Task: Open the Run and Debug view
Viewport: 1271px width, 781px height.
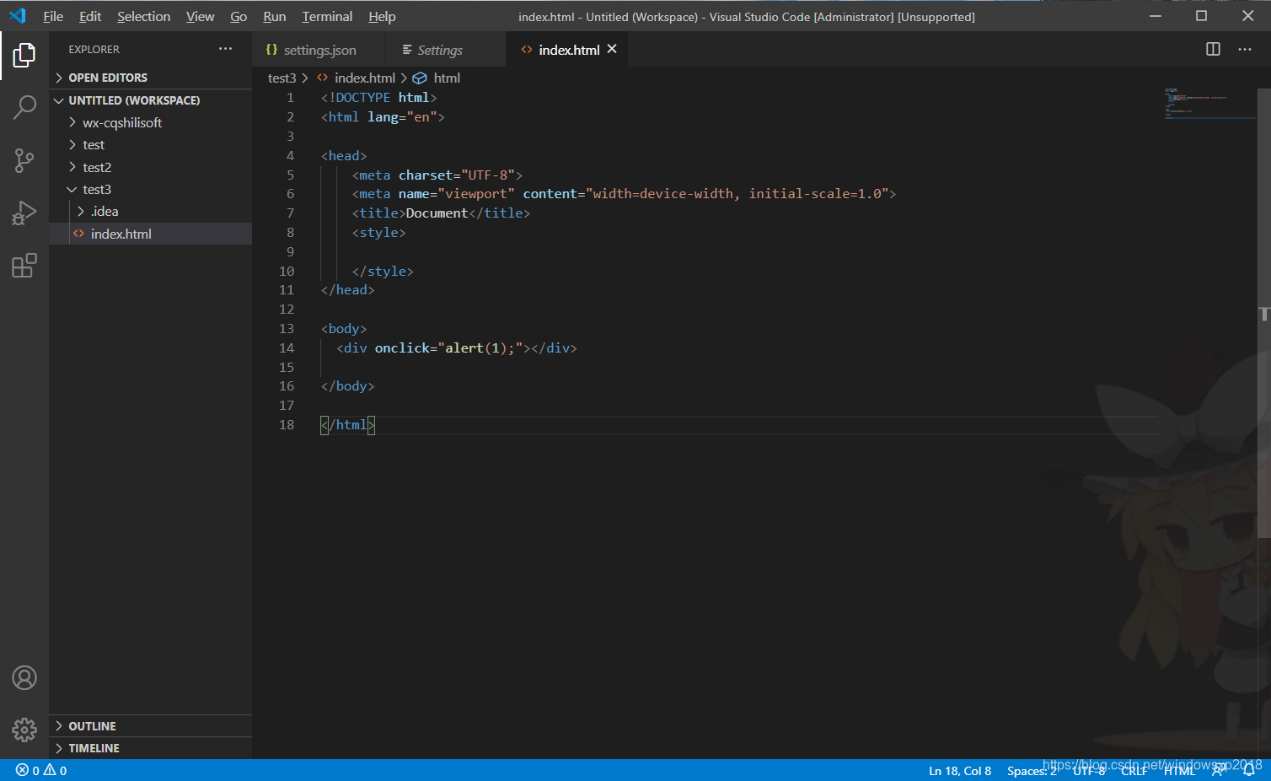Action: point(24,213)
